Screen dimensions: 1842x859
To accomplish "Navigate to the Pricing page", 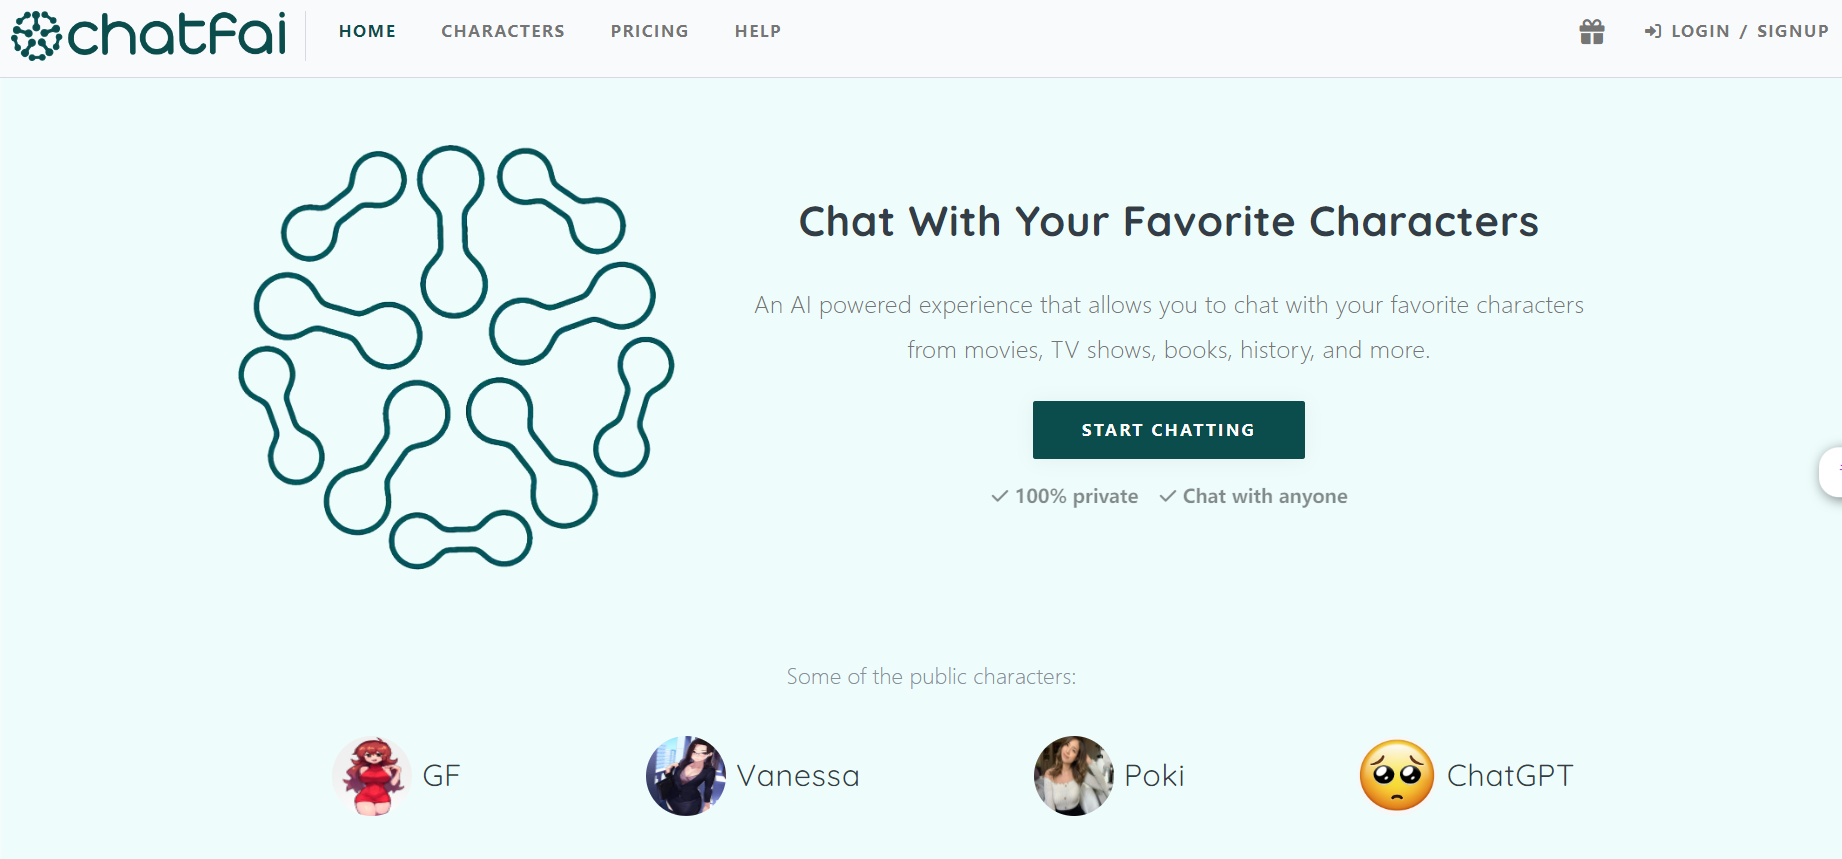I will tap(650, 31).
